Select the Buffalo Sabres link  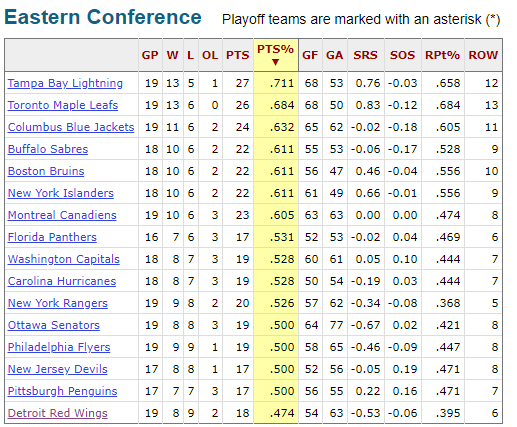click(48, 149)
